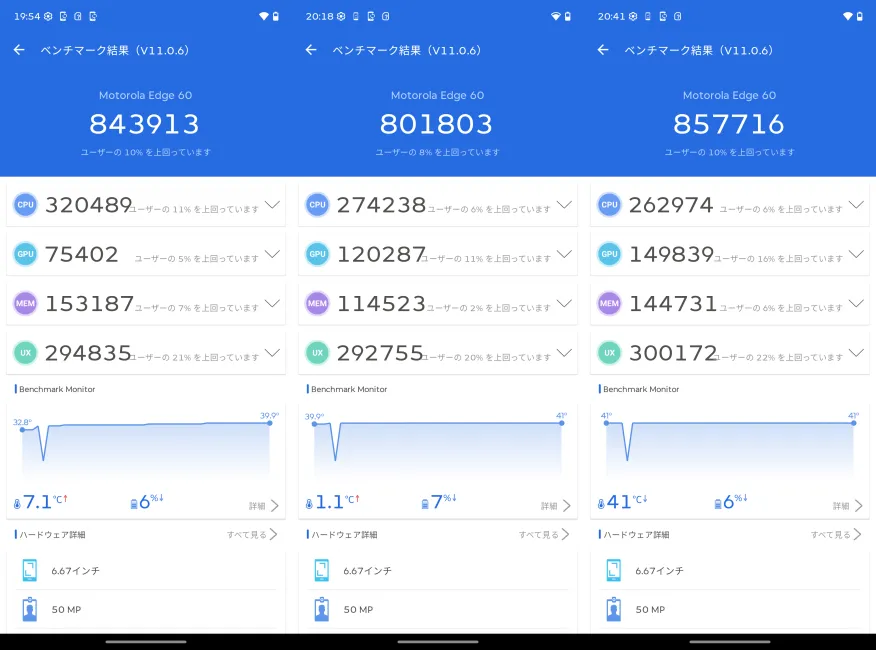Tap すべて見る in 857716 screen
The image size is (876, 650).
tap(836, 534)
